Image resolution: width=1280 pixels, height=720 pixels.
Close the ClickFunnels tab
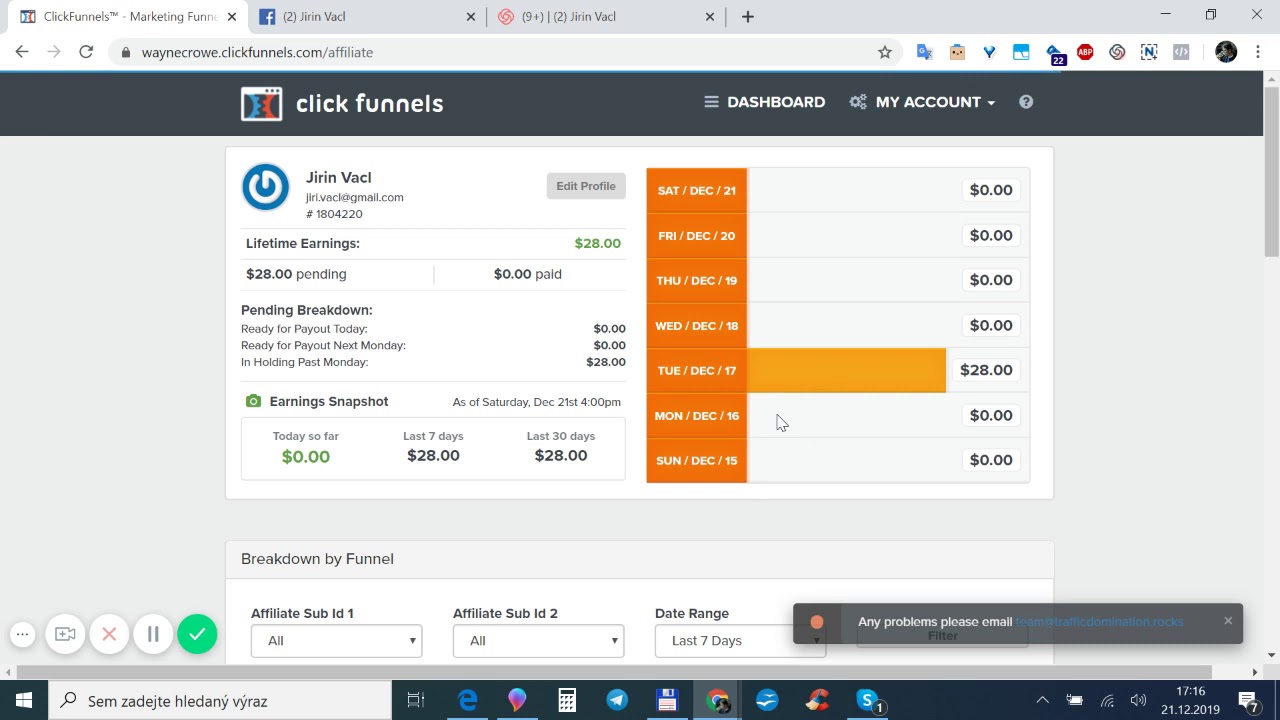point(232,17)
